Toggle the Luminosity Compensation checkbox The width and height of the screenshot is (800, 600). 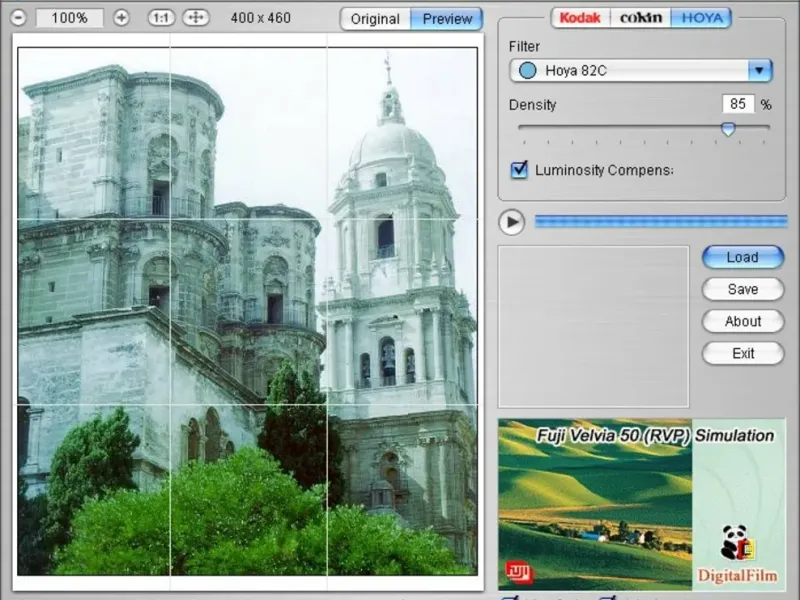pyautogui.click(x=519, y=170)
